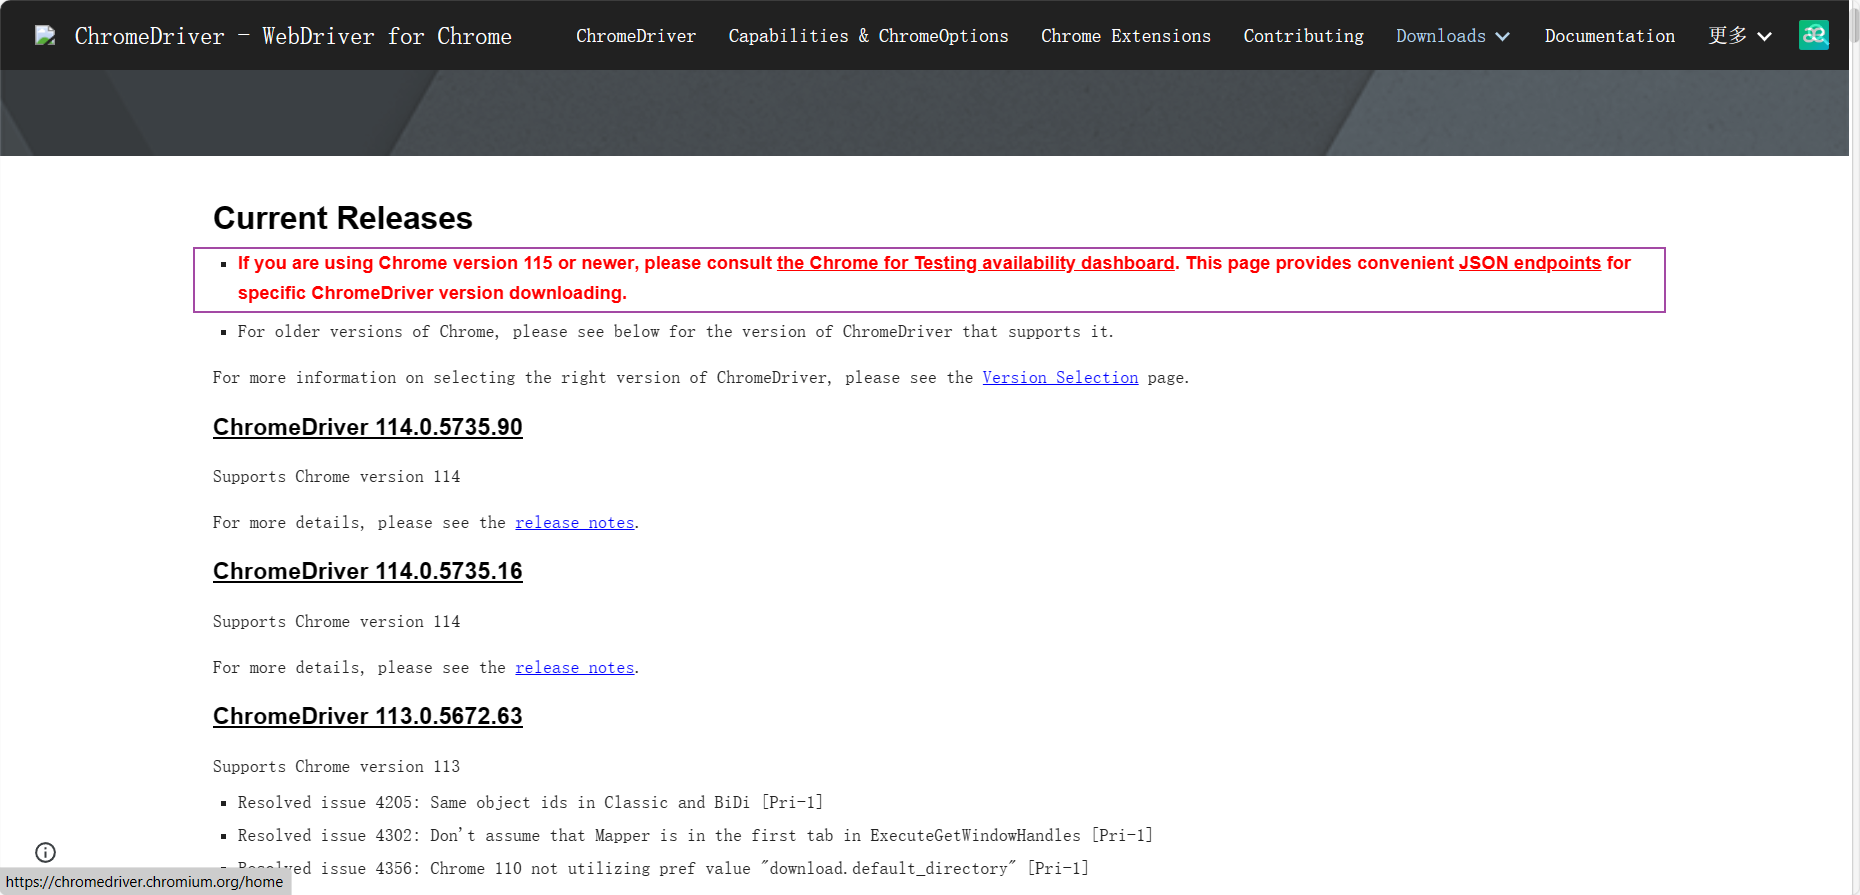Screen dimensions: 1860x895
Task: Open ChromeDriver 114.0.5735.16 heading link
Action: tap(367, 571)
